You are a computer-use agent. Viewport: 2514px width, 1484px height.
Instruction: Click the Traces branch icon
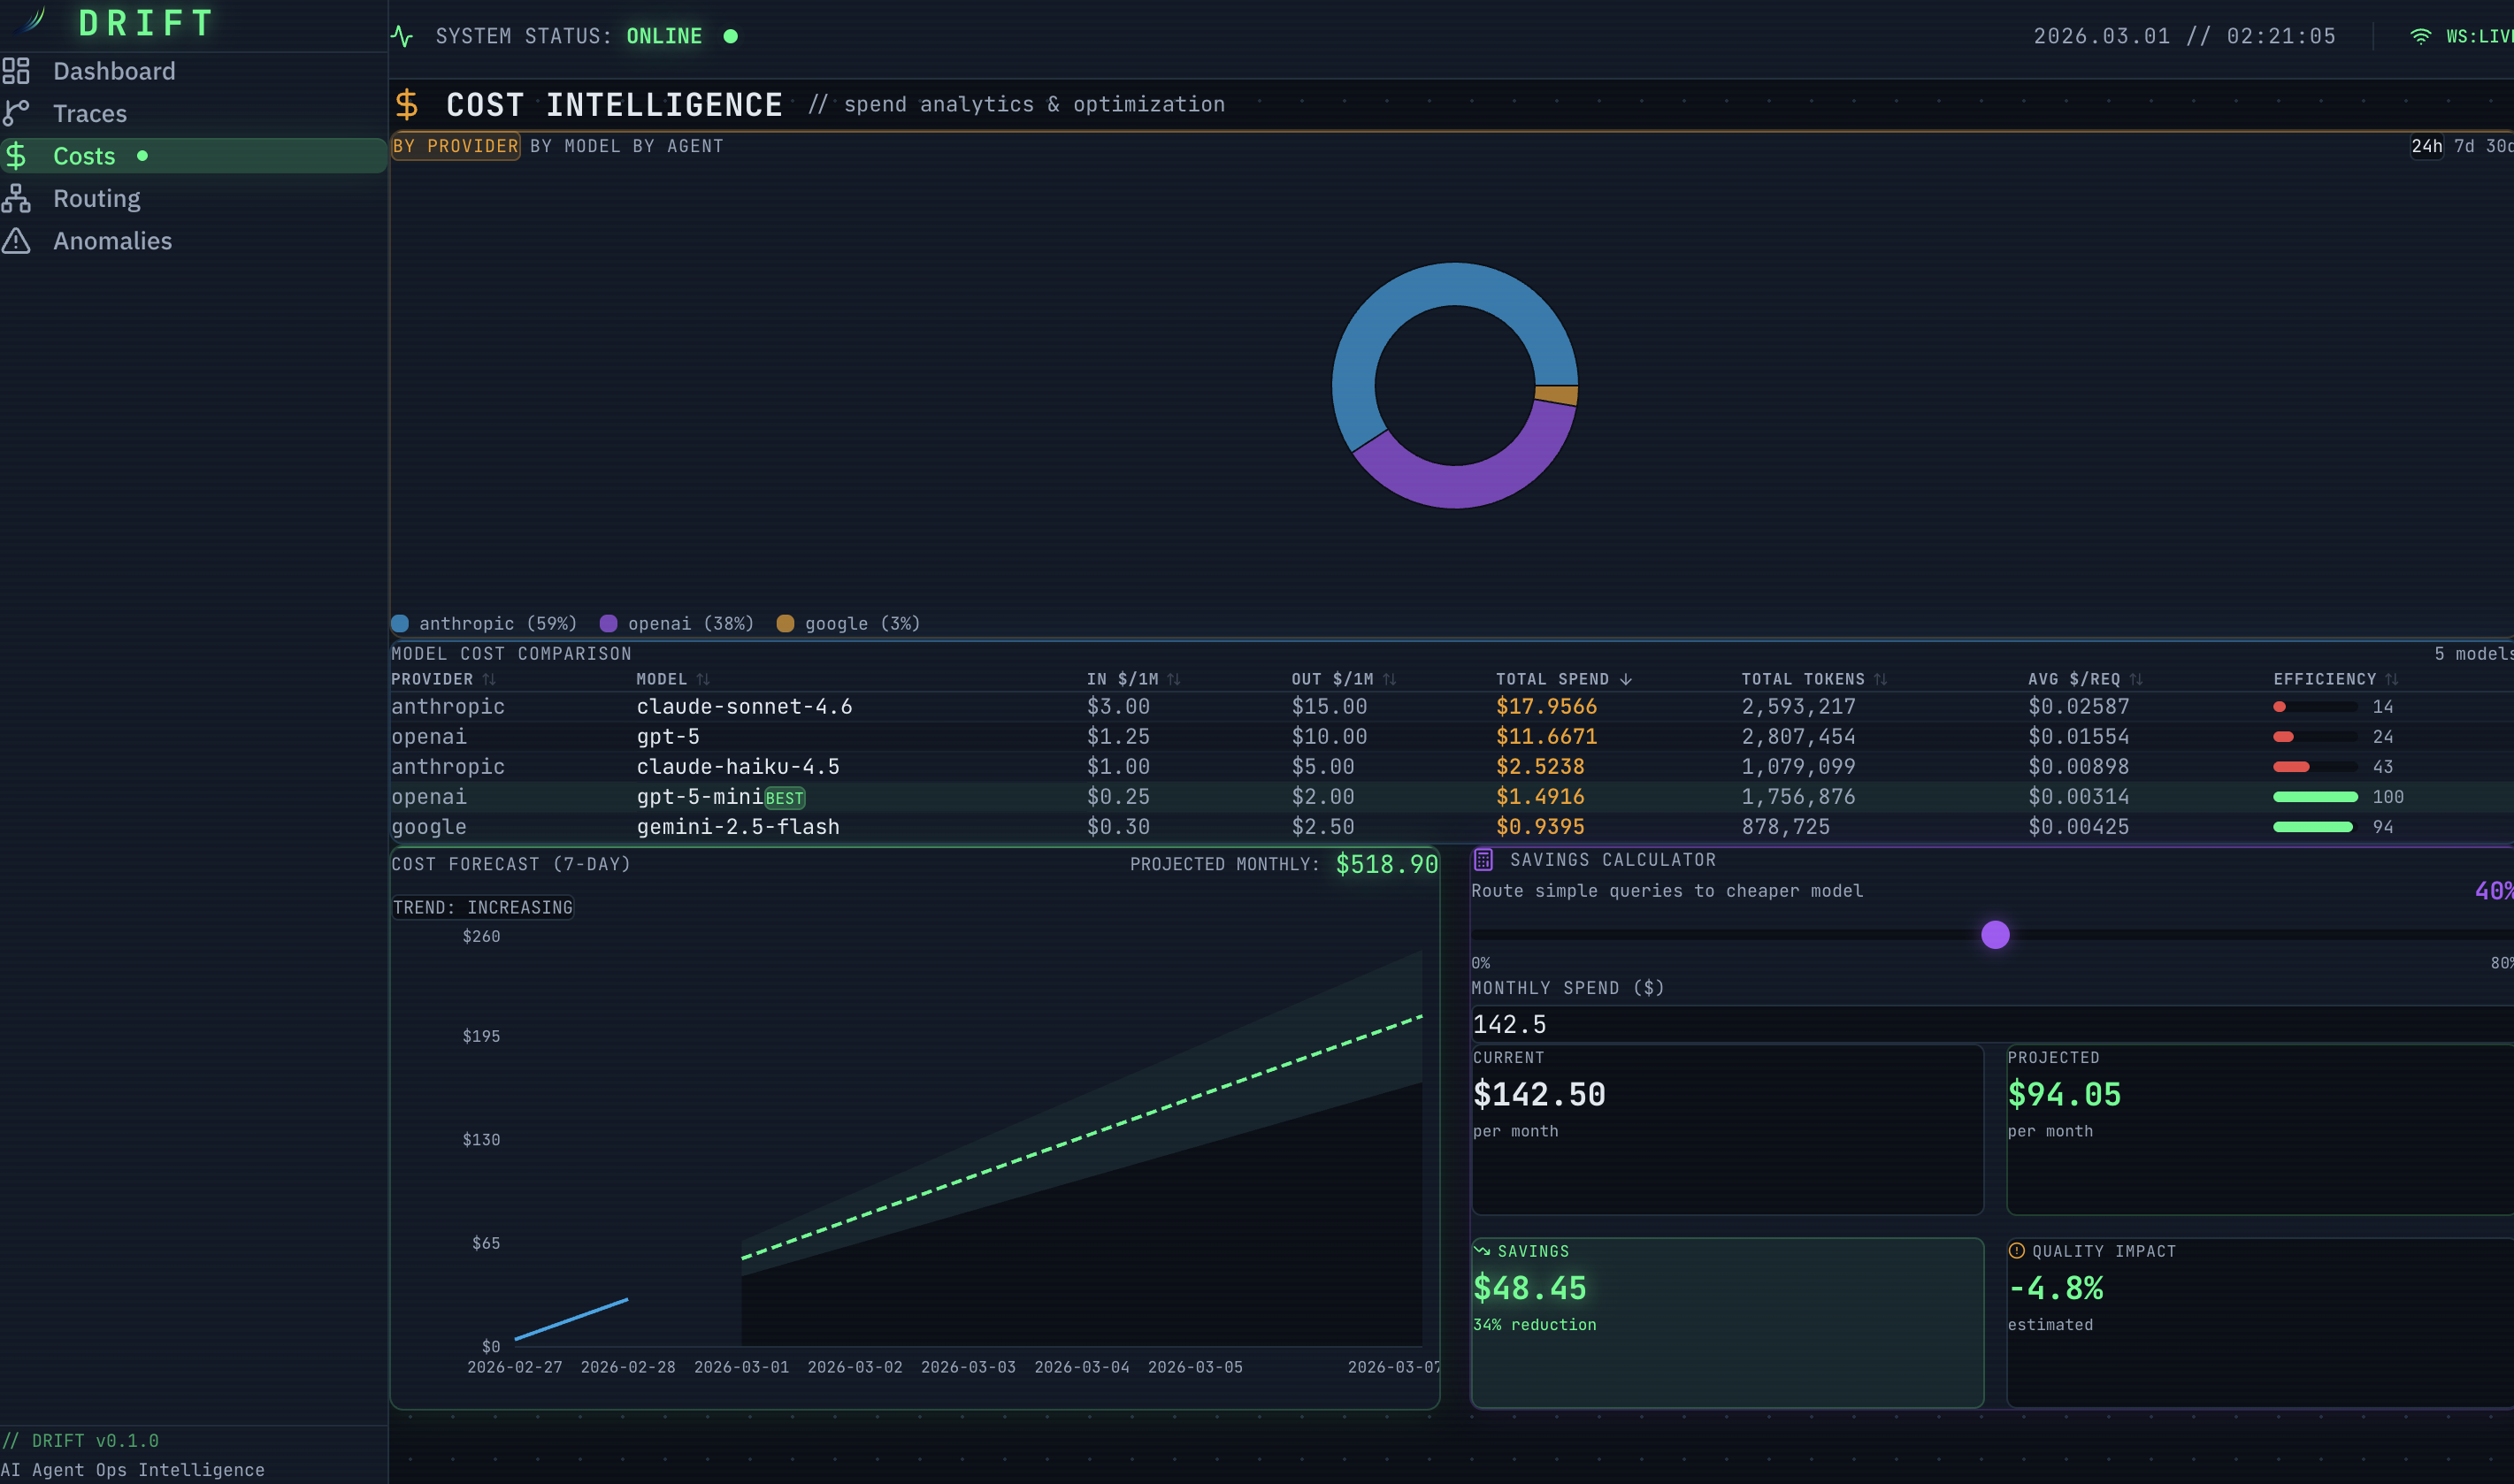(x=16, y=113)
